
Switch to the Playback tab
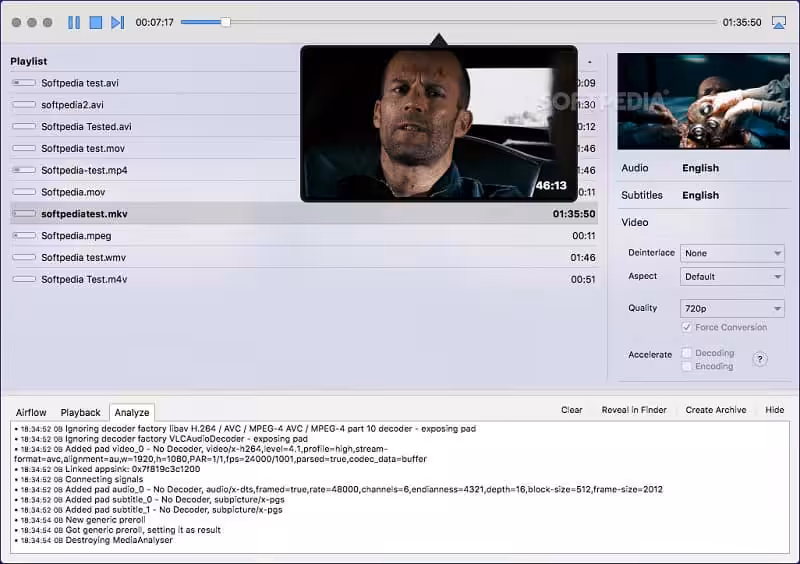[80, 412]
